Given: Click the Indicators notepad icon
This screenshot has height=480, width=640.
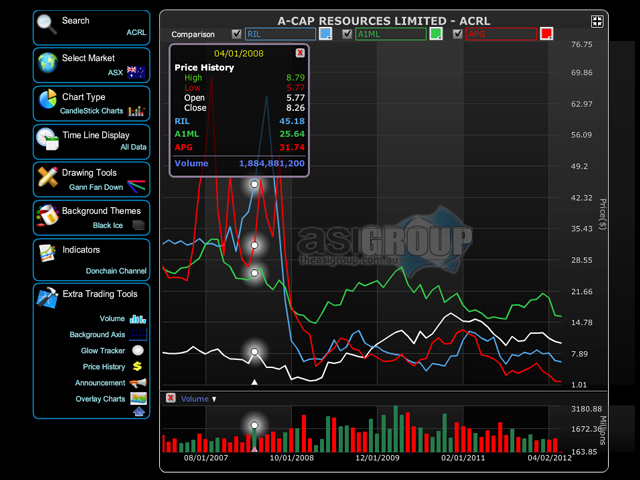Looking at the screenshot, I should [47, 253].
